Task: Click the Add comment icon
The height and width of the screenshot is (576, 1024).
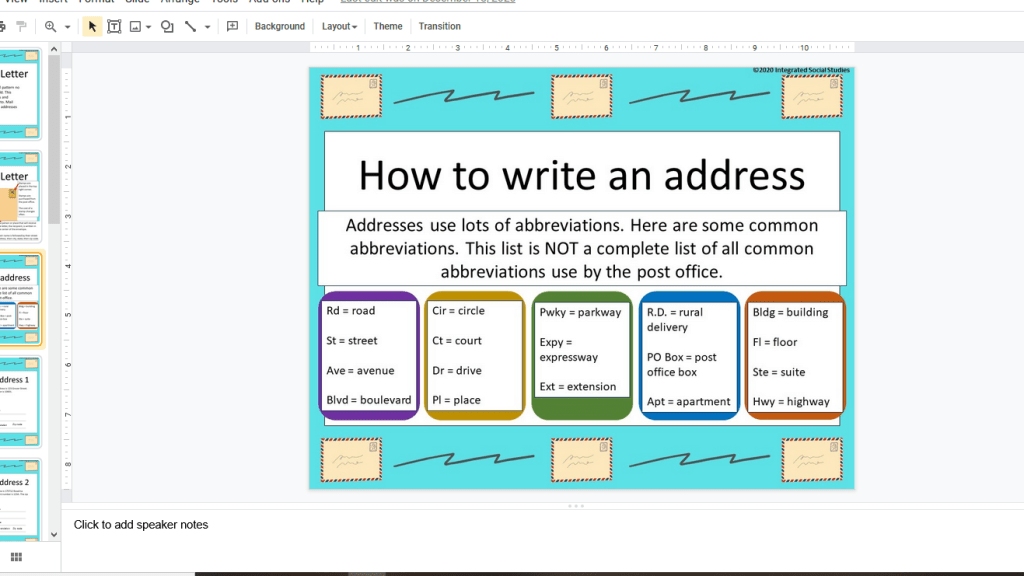Action: 232,26
